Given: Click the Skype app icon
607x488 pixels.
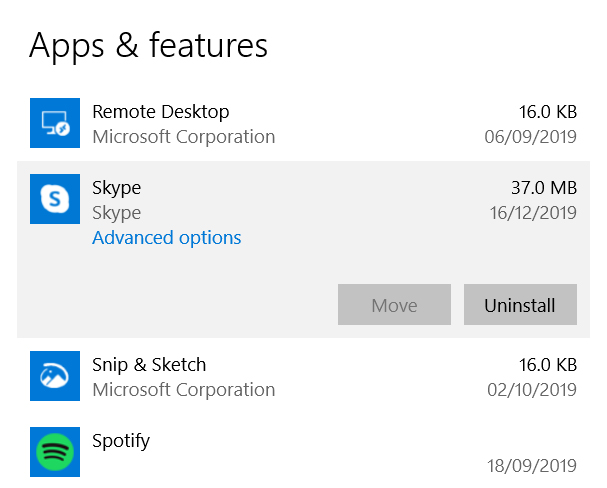Looking at the screenshot, I should click(x=55, y=199).
